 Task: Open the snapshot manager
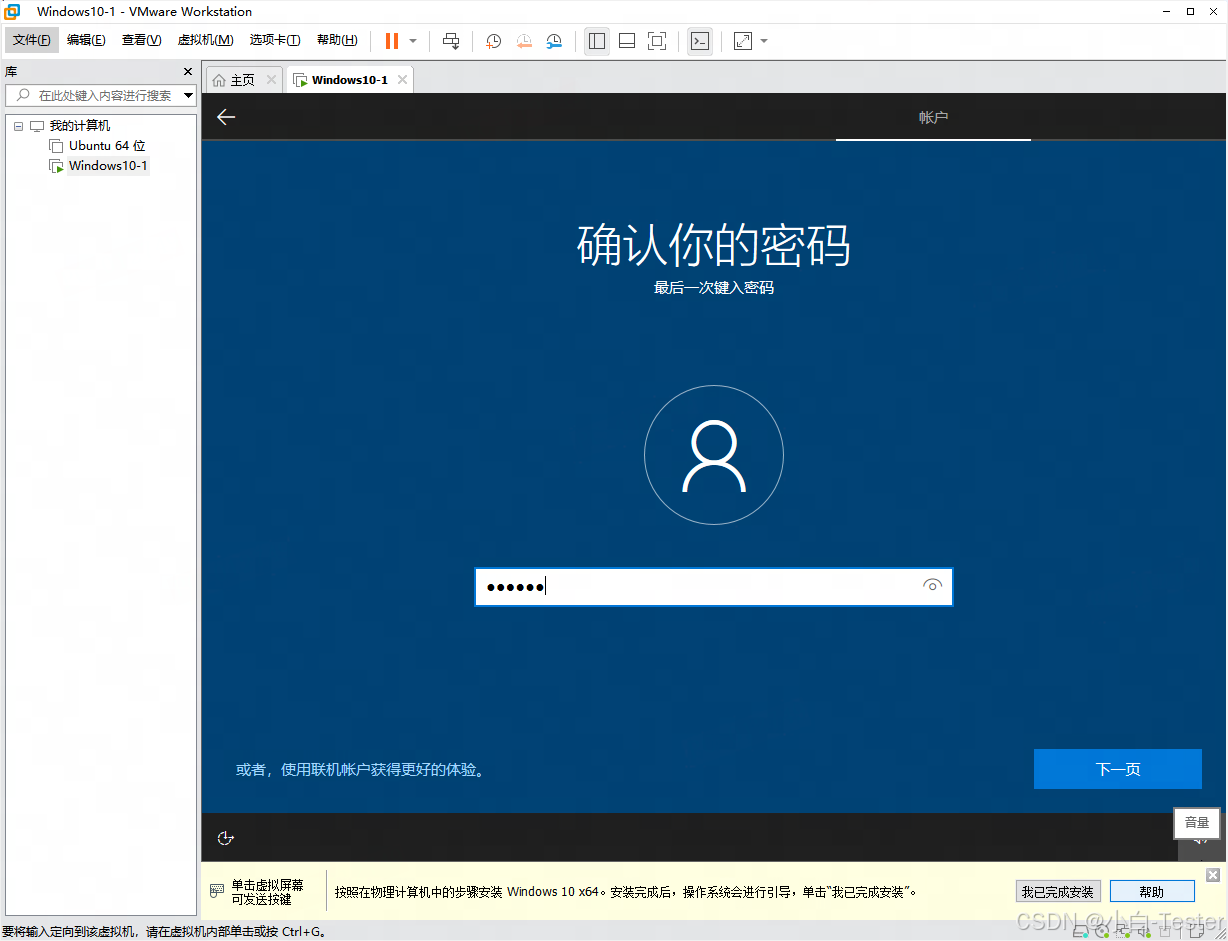554,41
